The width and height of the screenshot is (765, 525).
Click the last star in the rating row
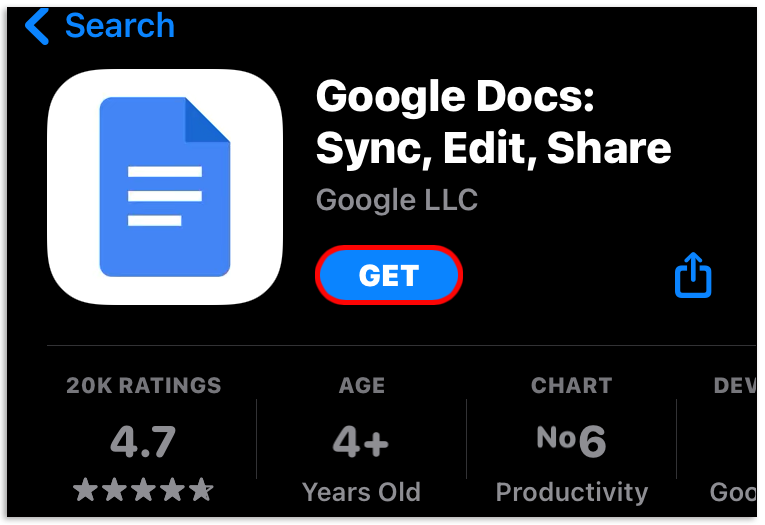tap(201, 490)
